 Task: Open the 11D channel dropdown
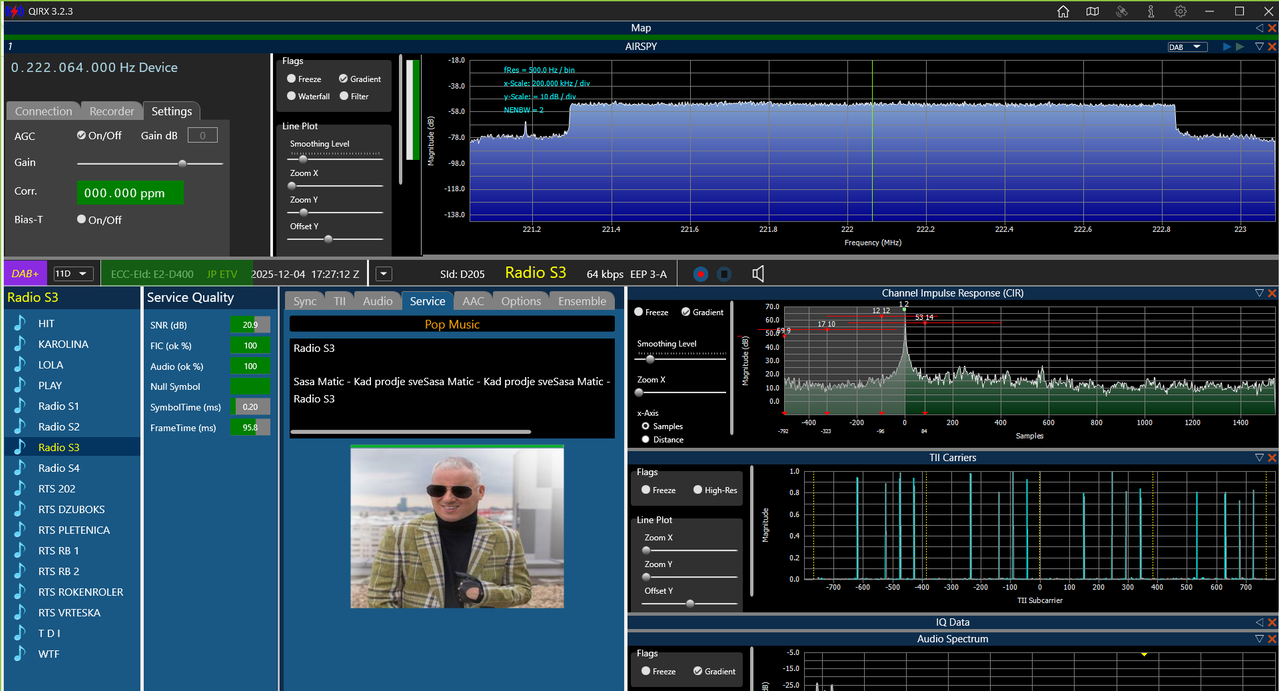73,273
